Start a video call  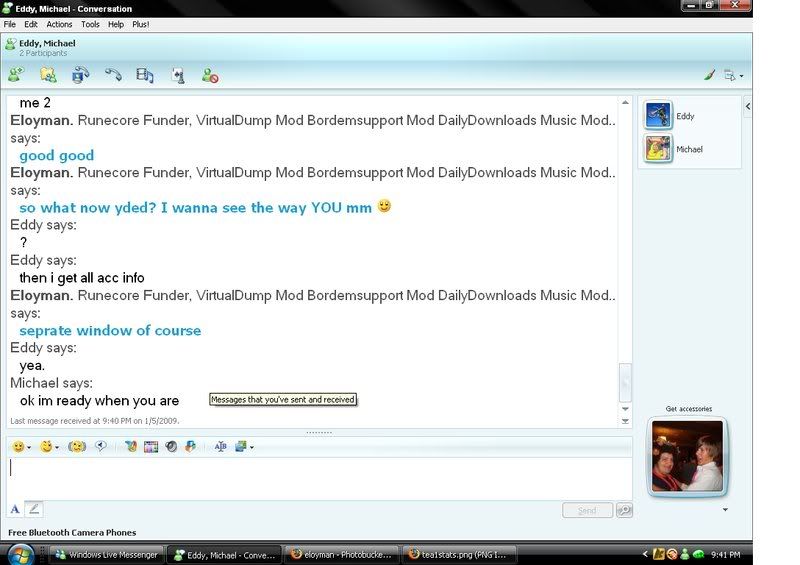point(81,75)
